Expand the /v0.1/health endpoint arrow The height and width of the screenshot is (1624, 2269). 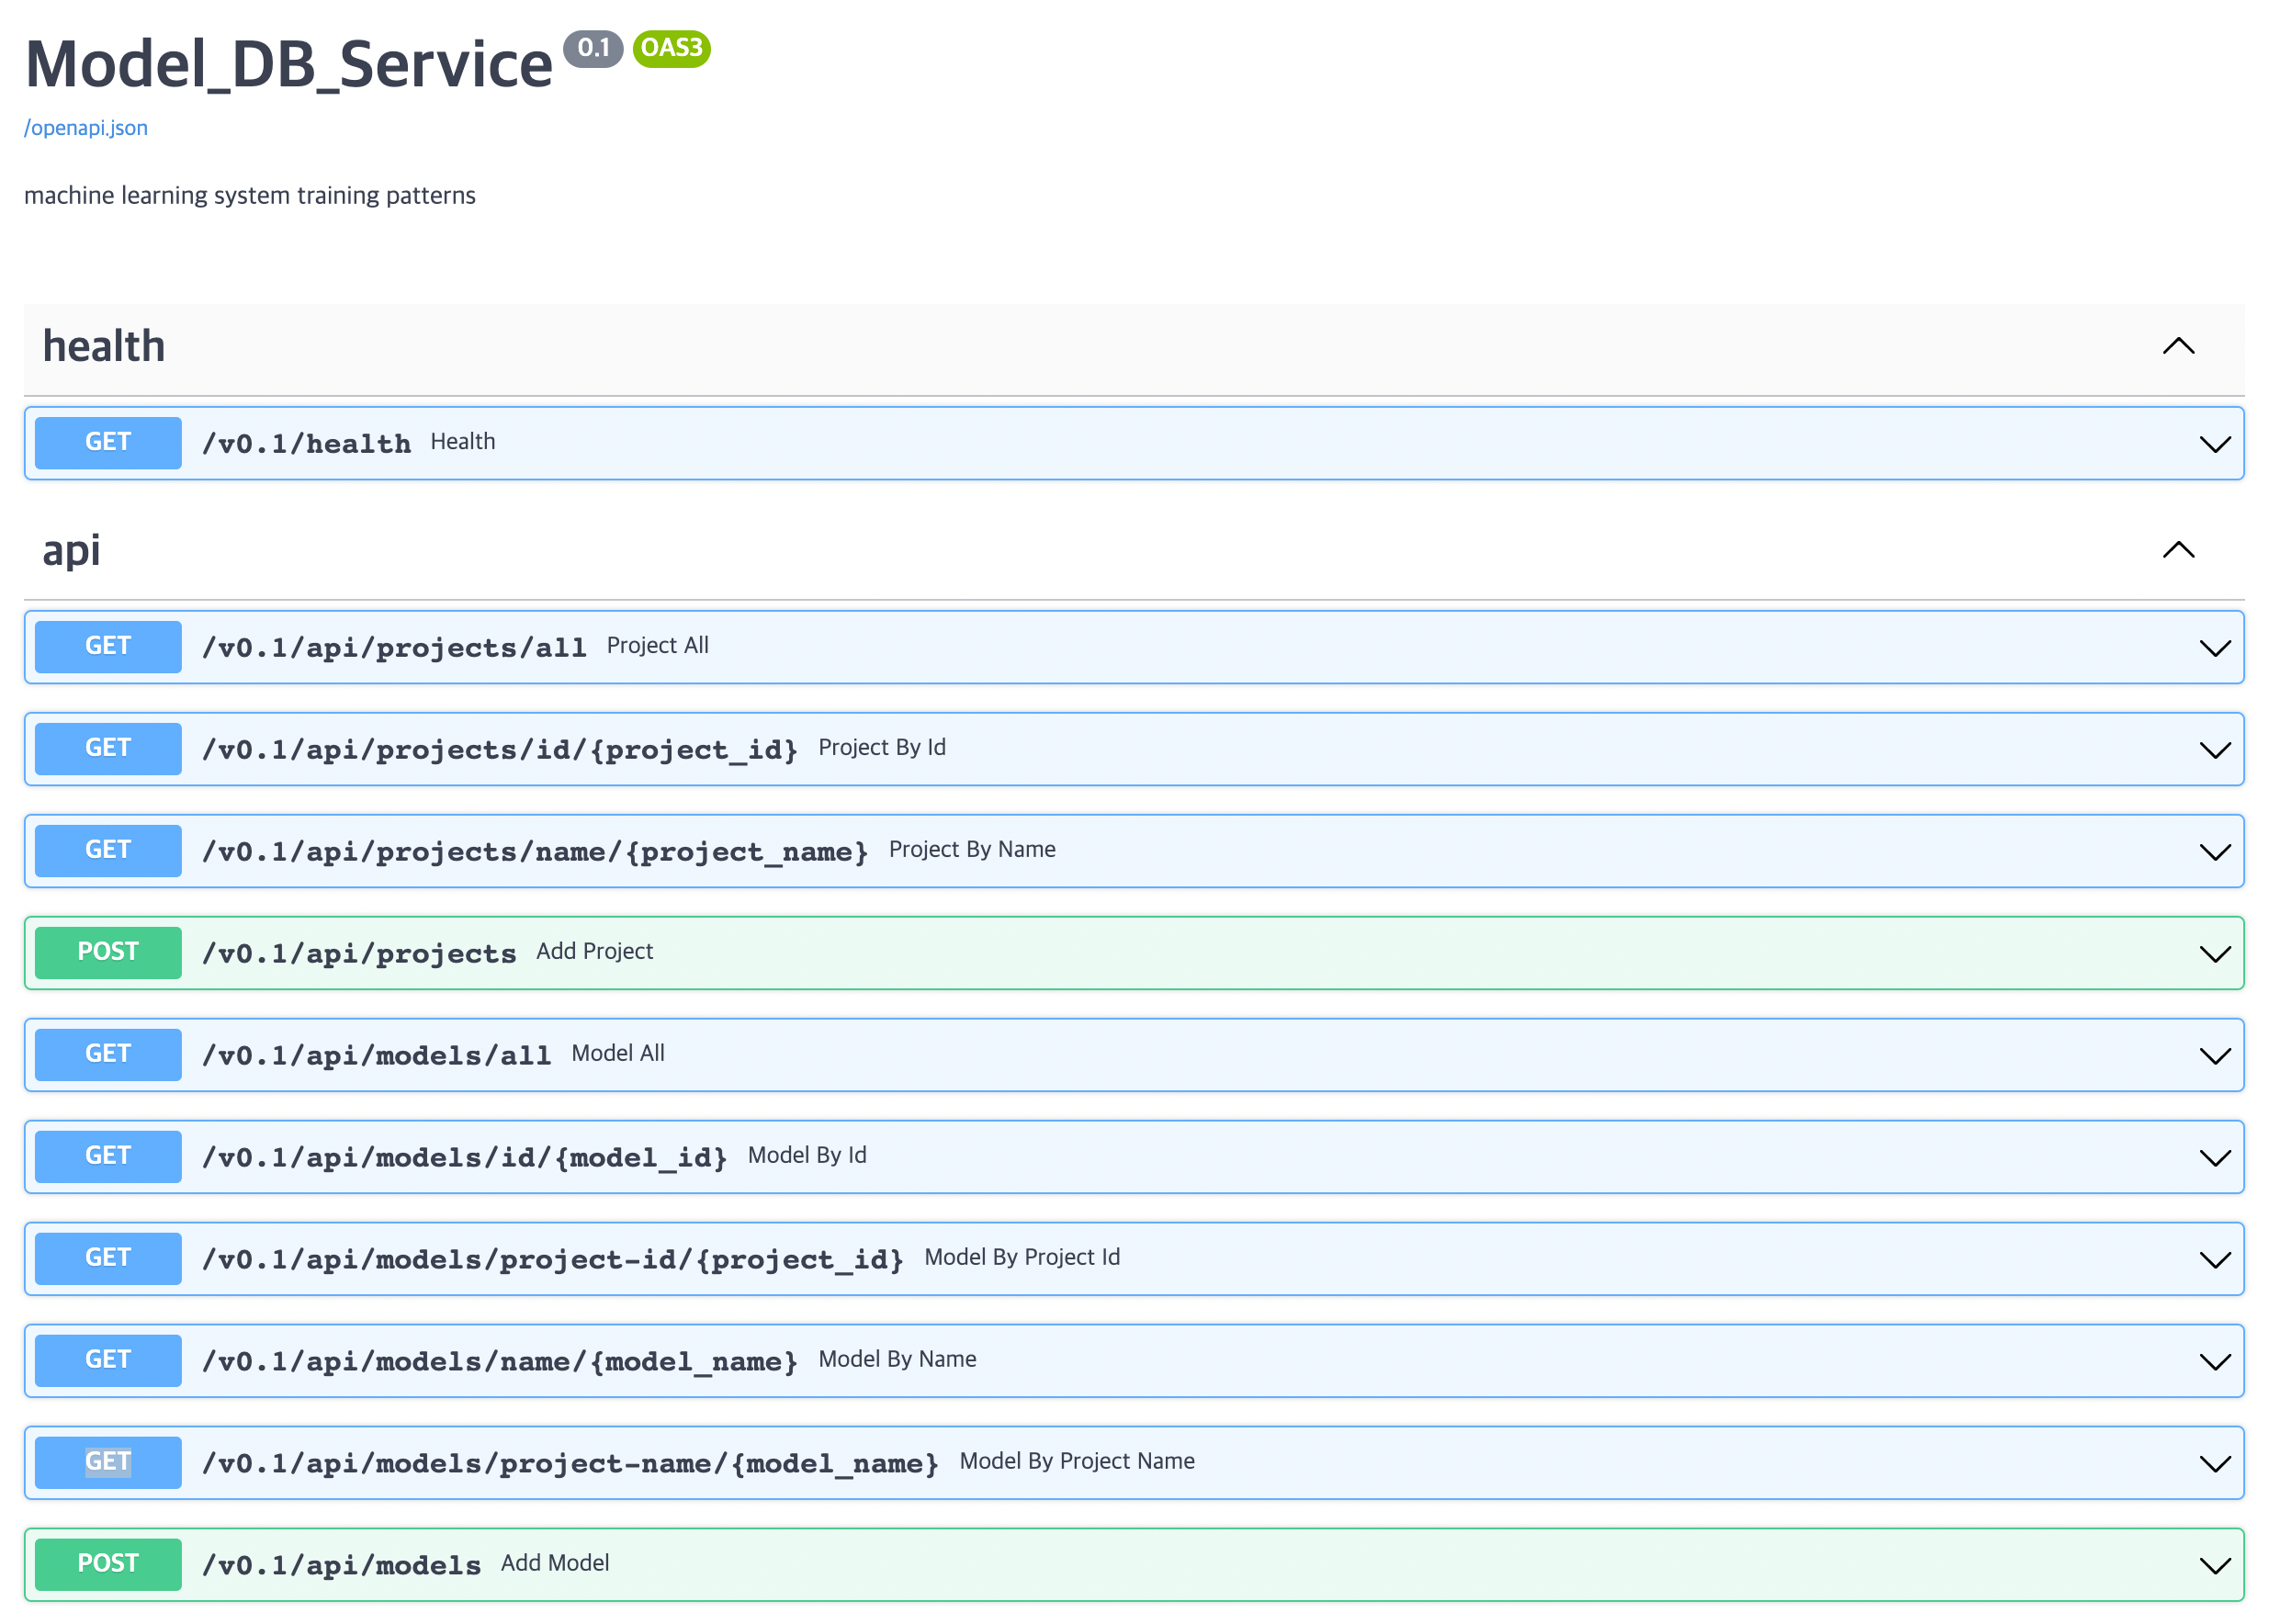click(2214, 444)
